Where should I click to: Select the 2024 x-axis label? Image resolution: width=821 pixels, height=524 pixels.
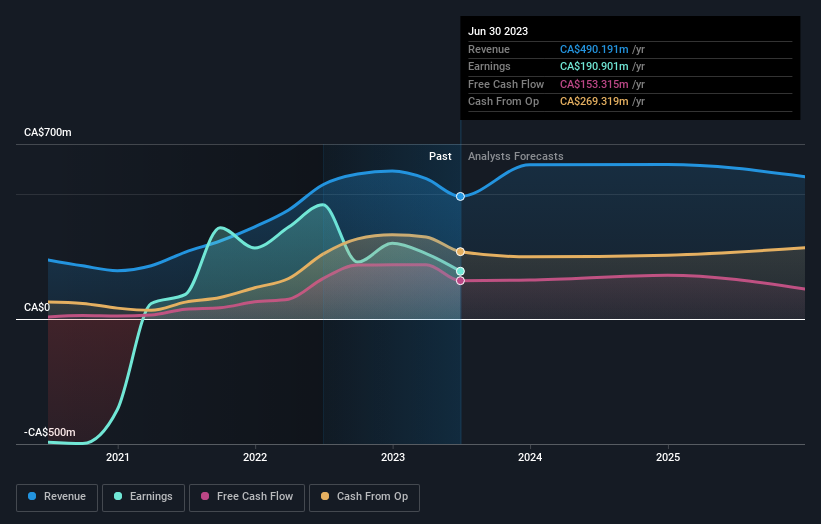pos(530,458)
